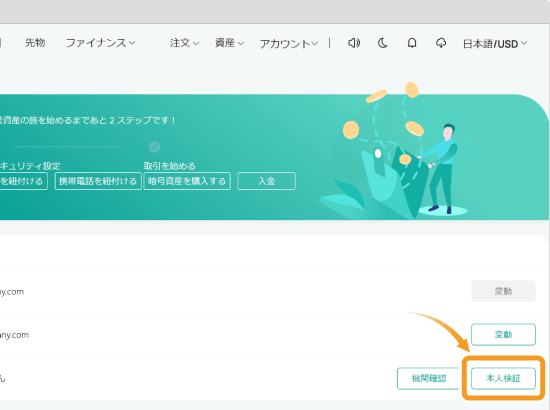Click the 機関確認 button
550x410 pixels.
[428, 378]
